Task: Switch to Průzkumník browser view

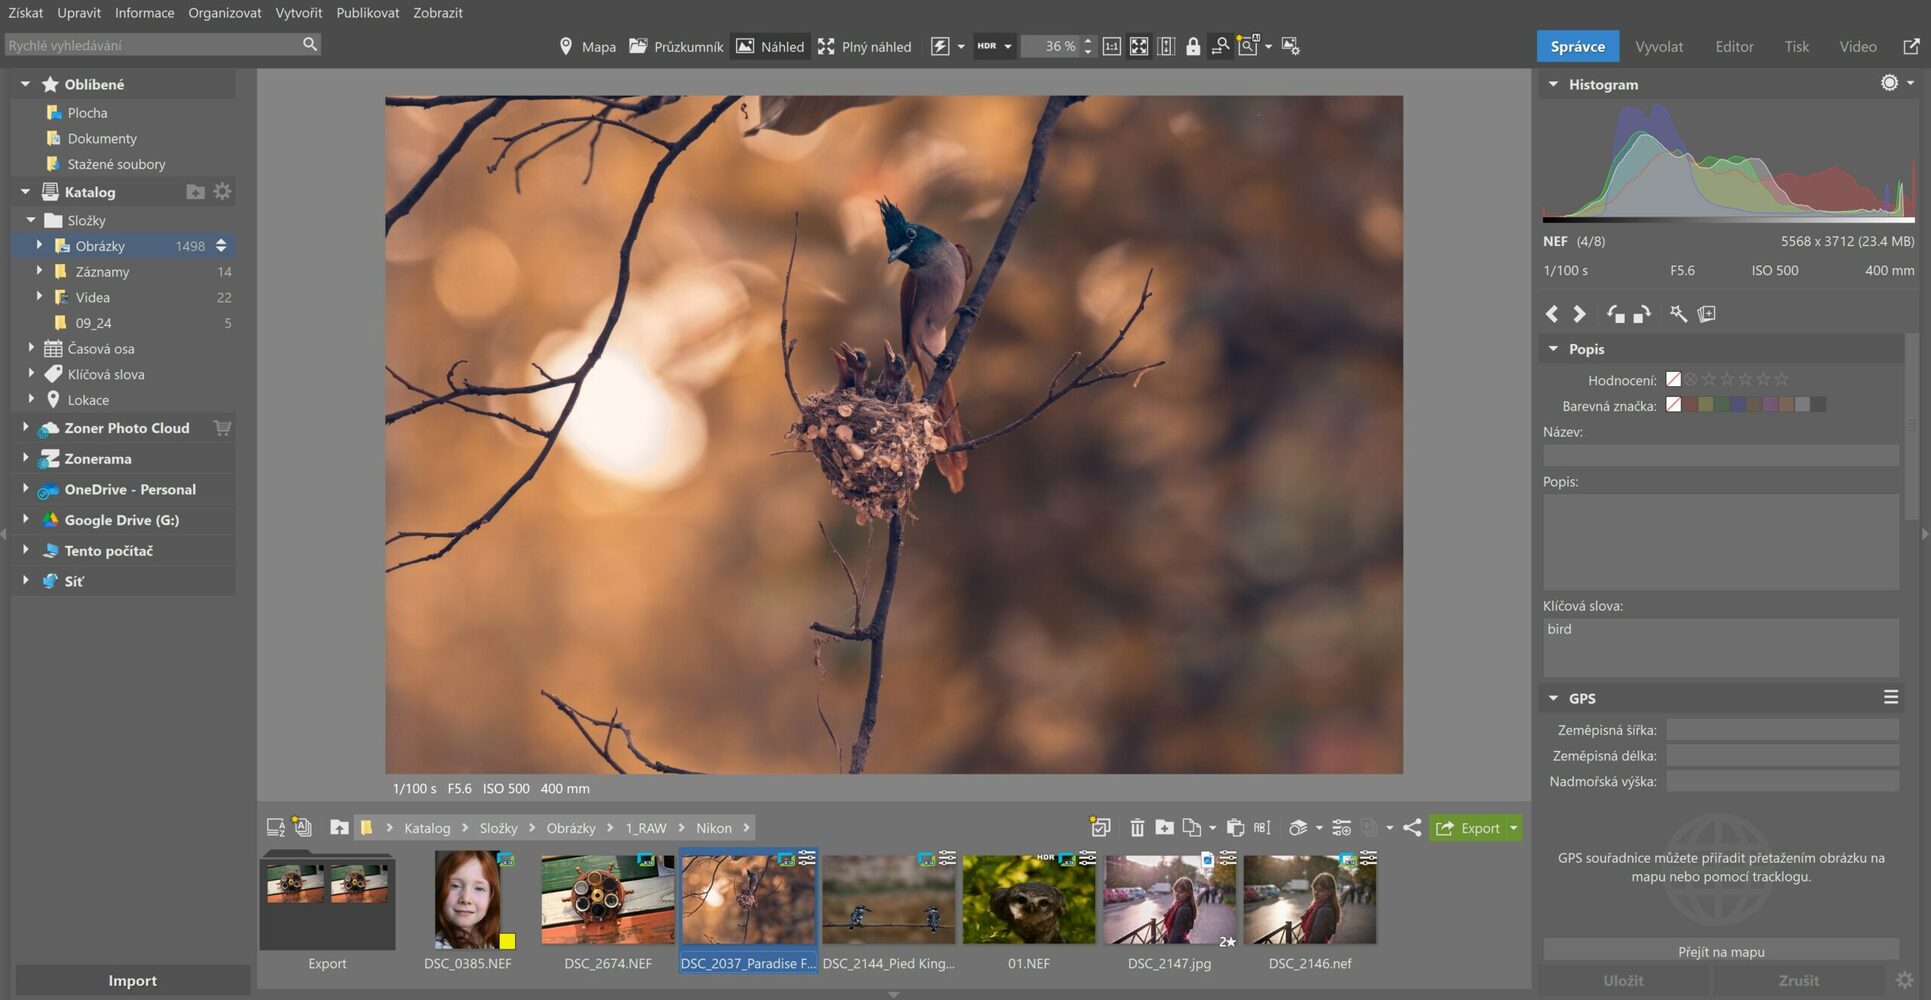Action: coord(676,46)
